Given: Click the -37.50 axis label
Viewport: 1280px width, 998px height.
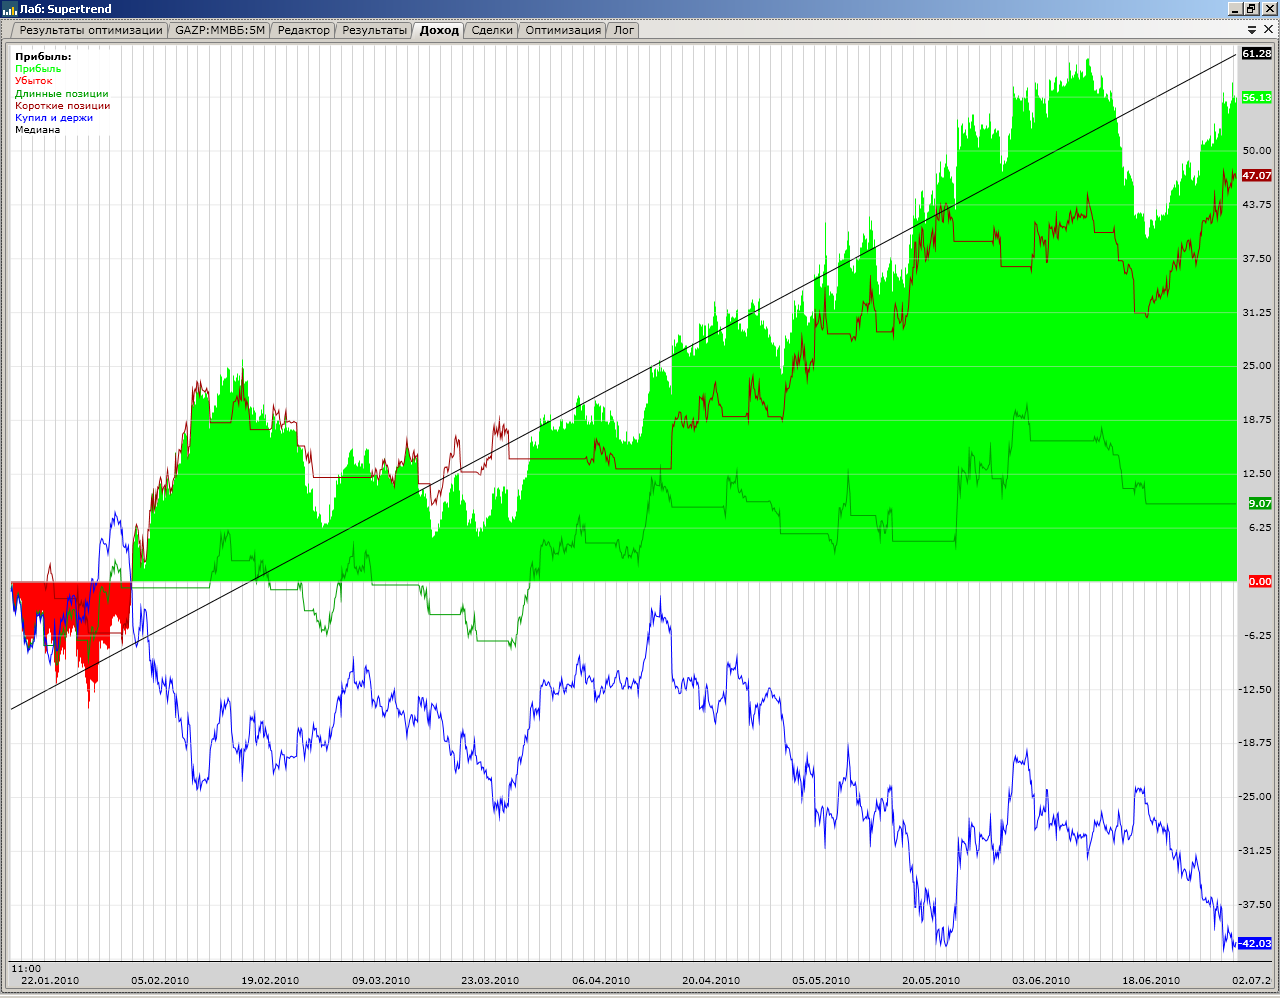Looking at the screenshot, I should pyautogui.click(x=1256, y=905).
